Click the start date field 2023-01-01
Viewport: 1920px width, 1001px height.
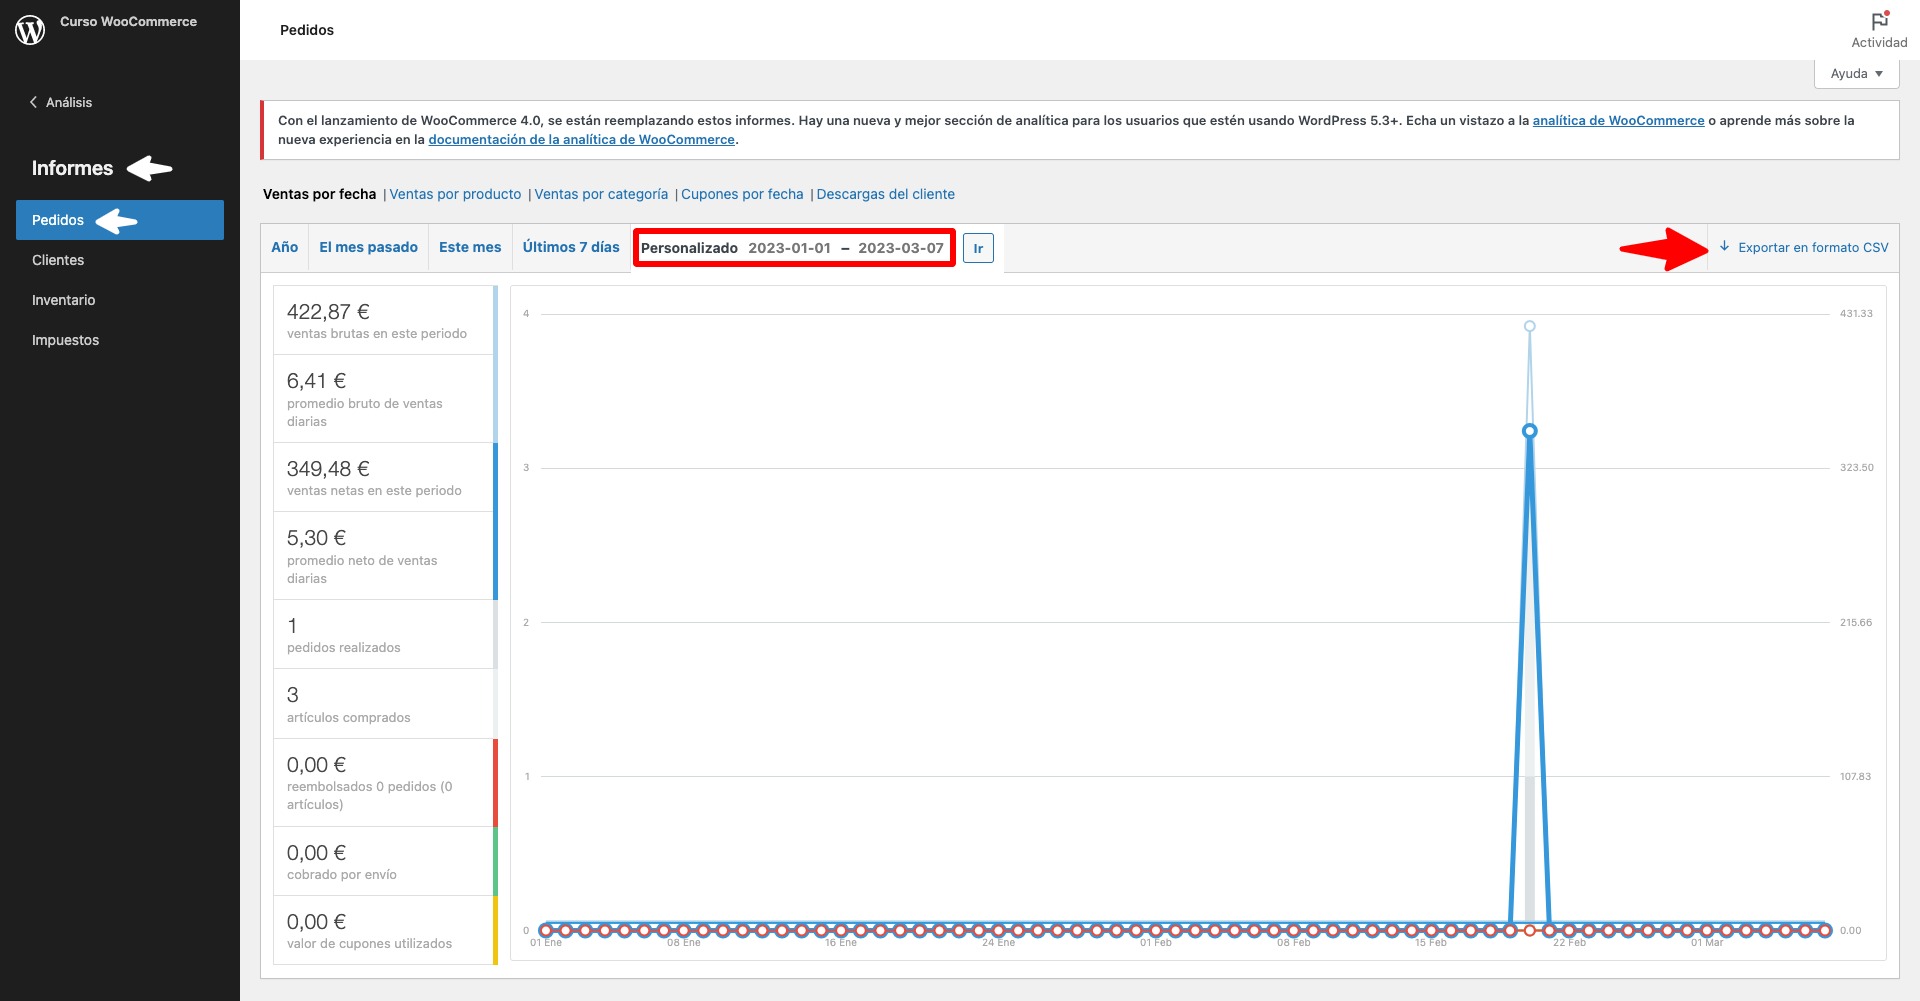pyautogui.click(x=789, y=248)
